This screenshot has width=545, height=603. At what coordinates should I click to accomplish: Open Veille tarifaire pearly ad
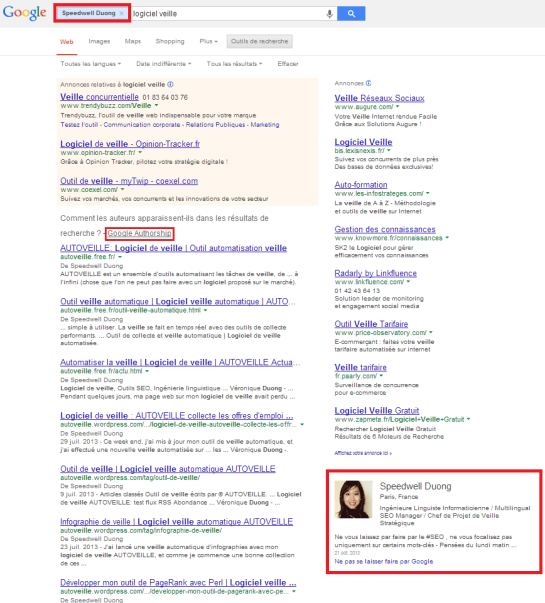click(360, 367)
